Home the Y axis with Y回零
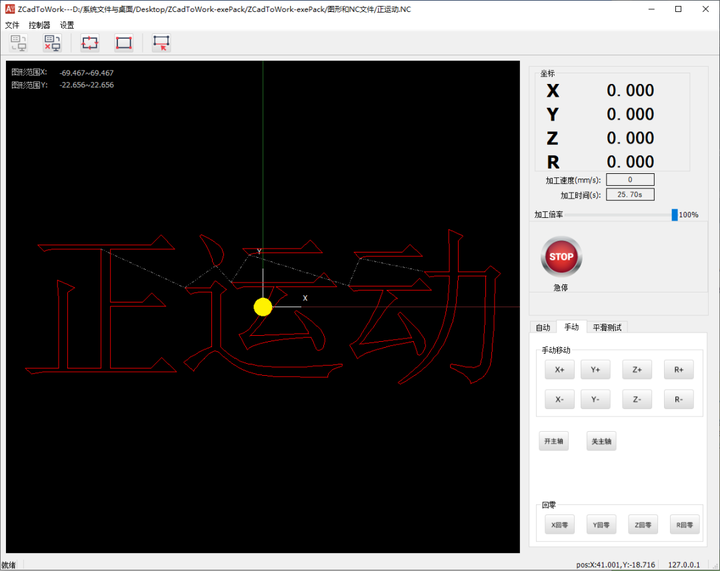The width and height of the screenshot is (720, 571). (601, 525)
